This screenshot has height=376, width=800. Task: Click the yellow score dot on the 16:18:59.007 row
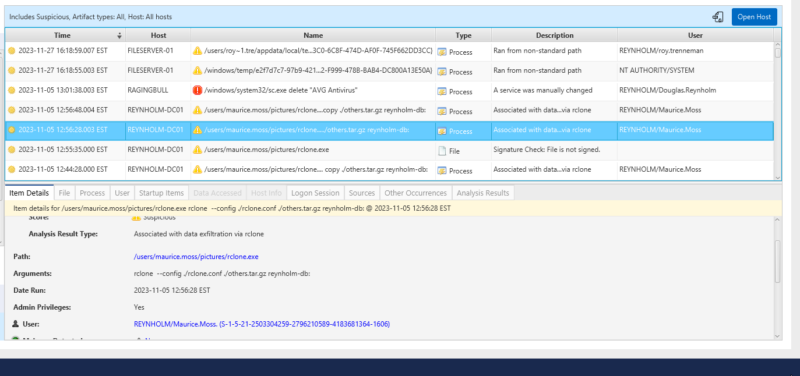pyautogui.click(x=12, y=51)
